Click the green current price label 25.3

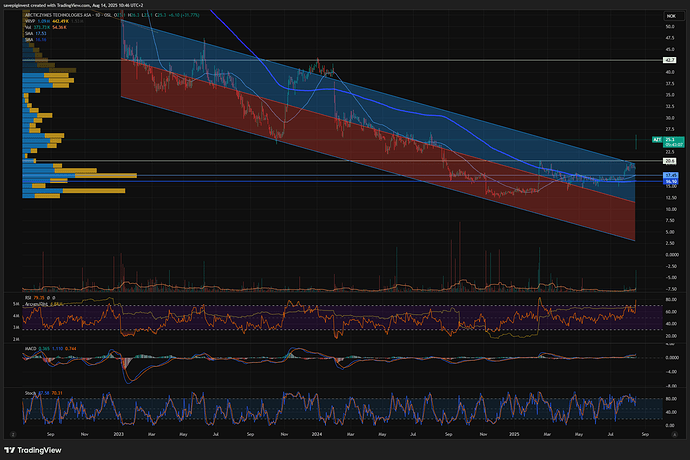click(x=669, y=140)
